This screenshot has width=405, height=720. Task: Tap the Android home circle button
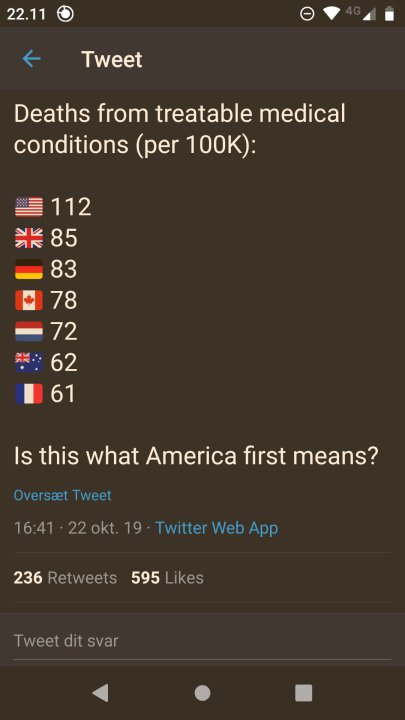click(202, 693)
